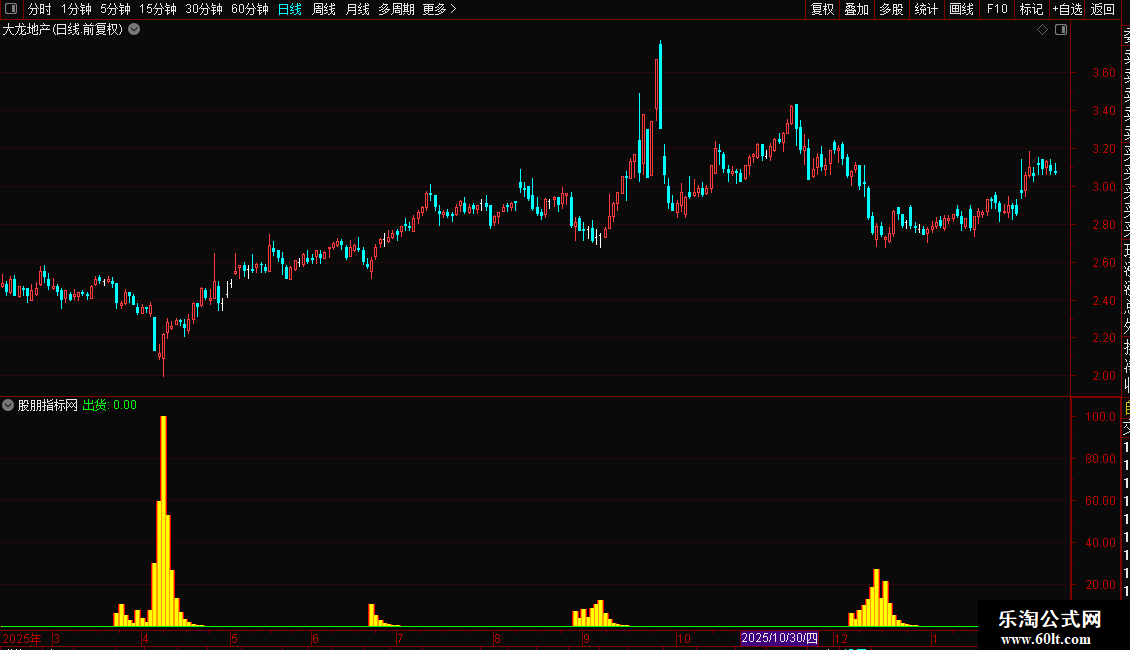The height and width of the screenshot is (650, 1130).
Task: Click the 100.0 indicator axis label
Action: point(1100,417)
